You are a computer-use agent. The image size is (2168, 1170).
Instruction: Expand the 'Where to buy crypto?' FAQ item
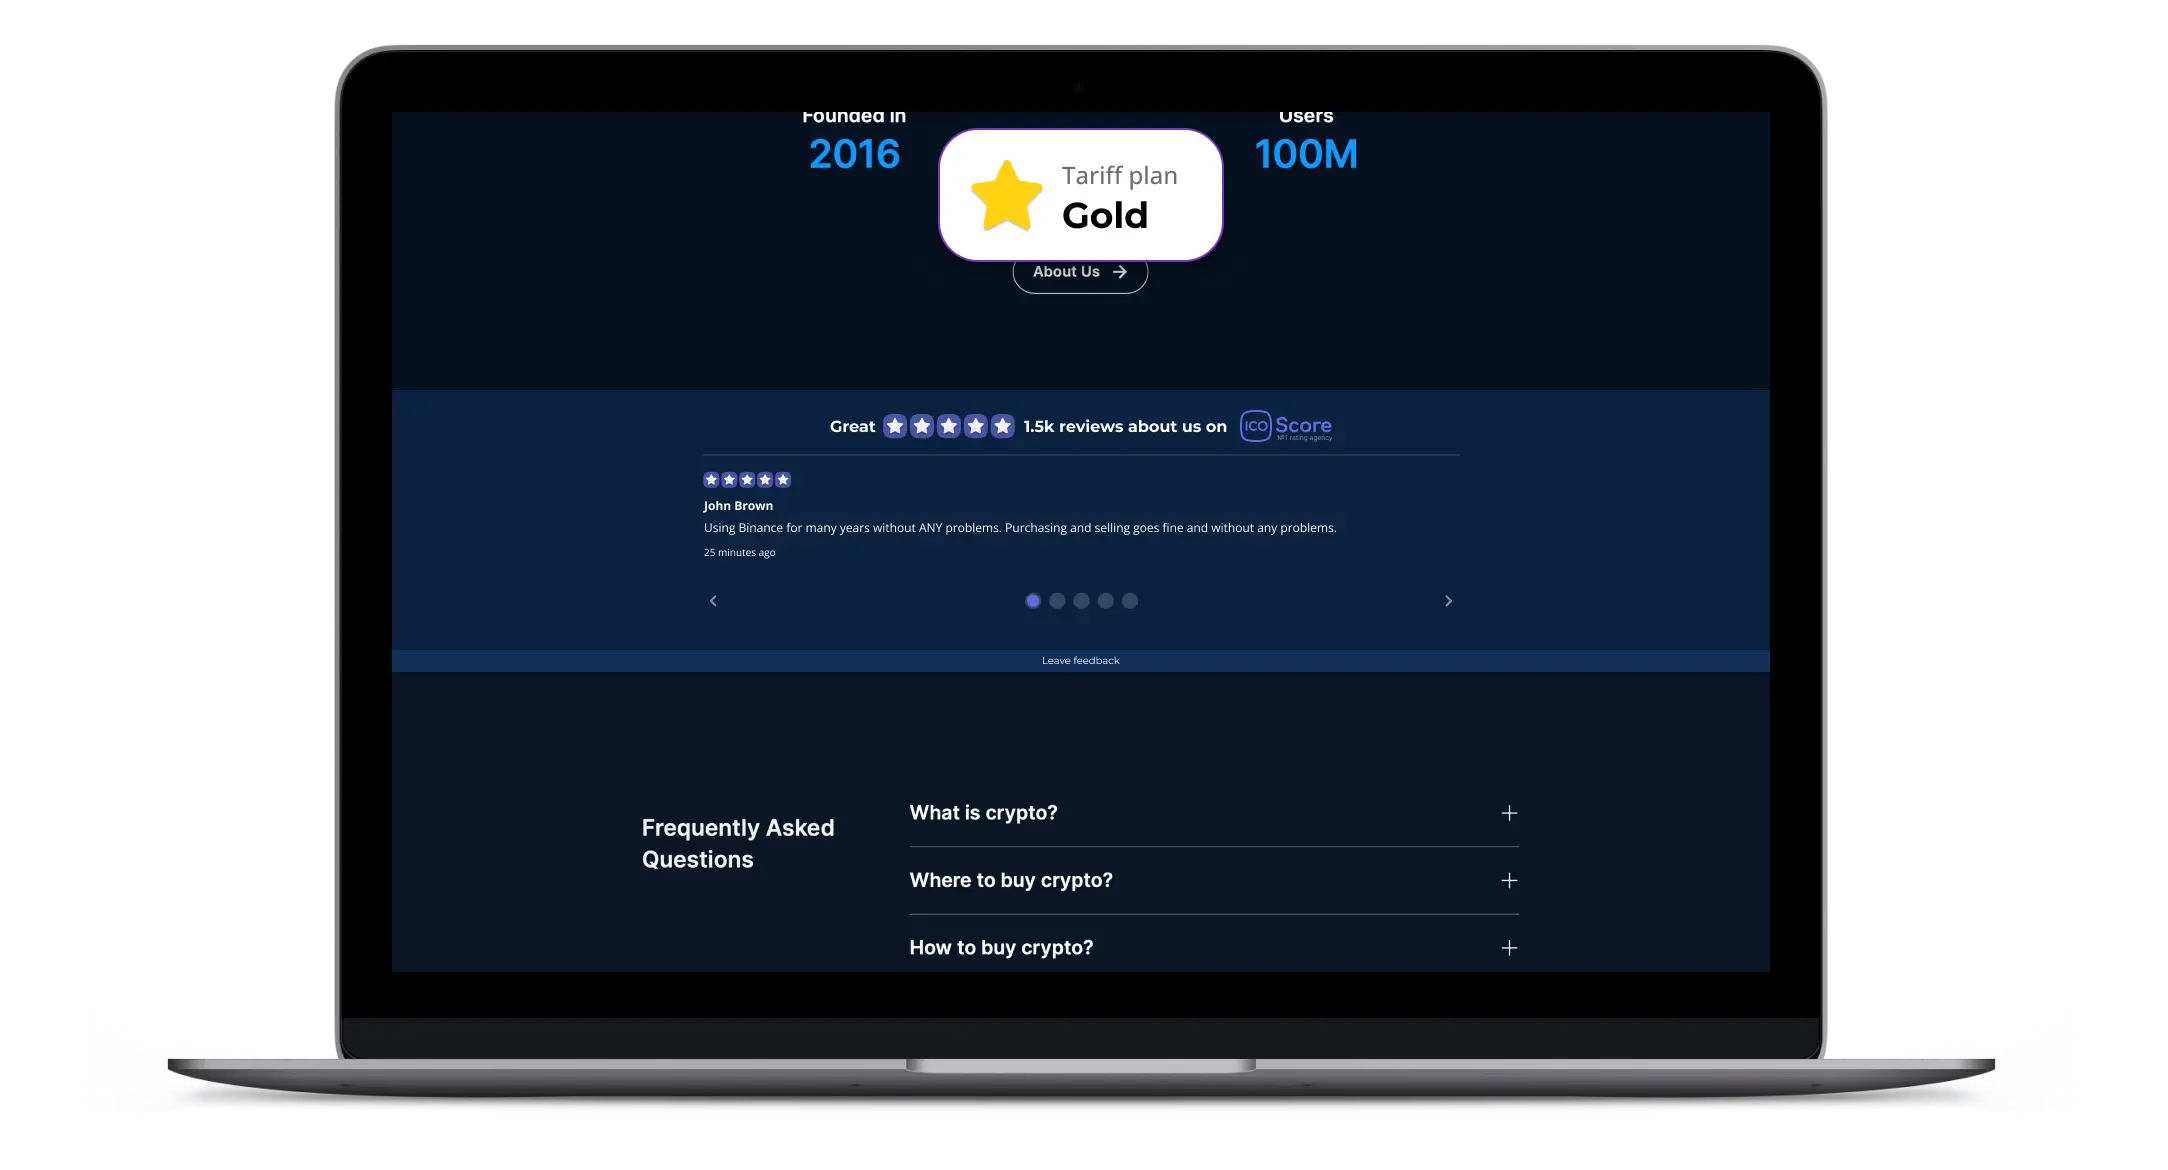pos(1508,879)
